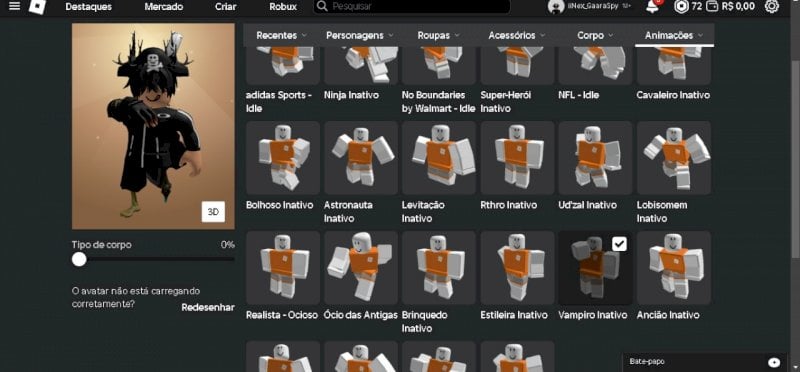Open the wallet R$ 0,00 balance

tap(731, 6)
